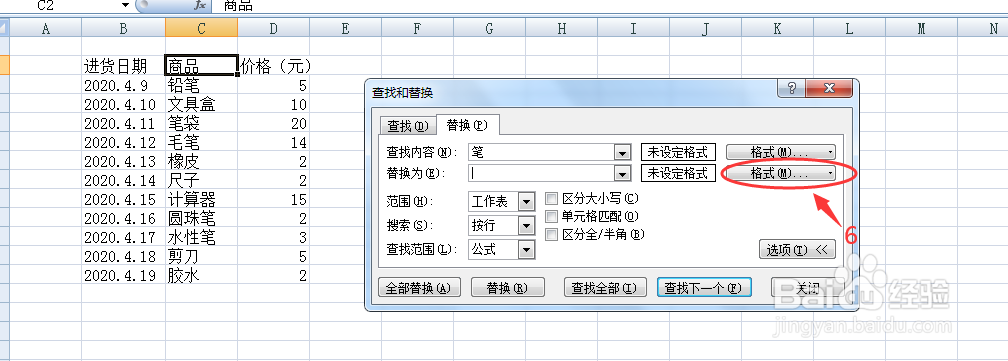Screen dimensions: 1008x361
Task: Select column K header
Action: pos(777,28)
